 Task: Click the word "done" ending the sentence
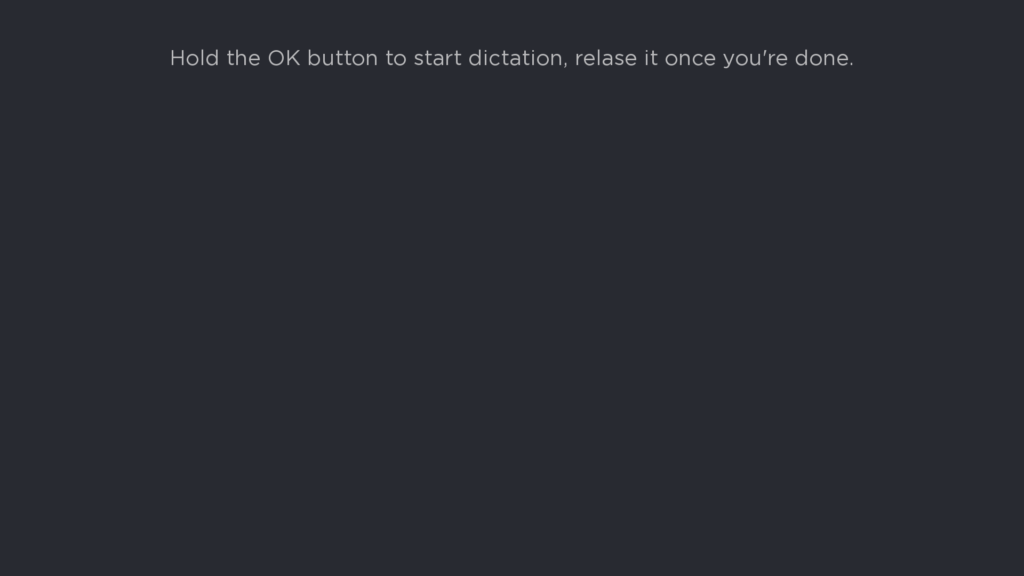822,58
